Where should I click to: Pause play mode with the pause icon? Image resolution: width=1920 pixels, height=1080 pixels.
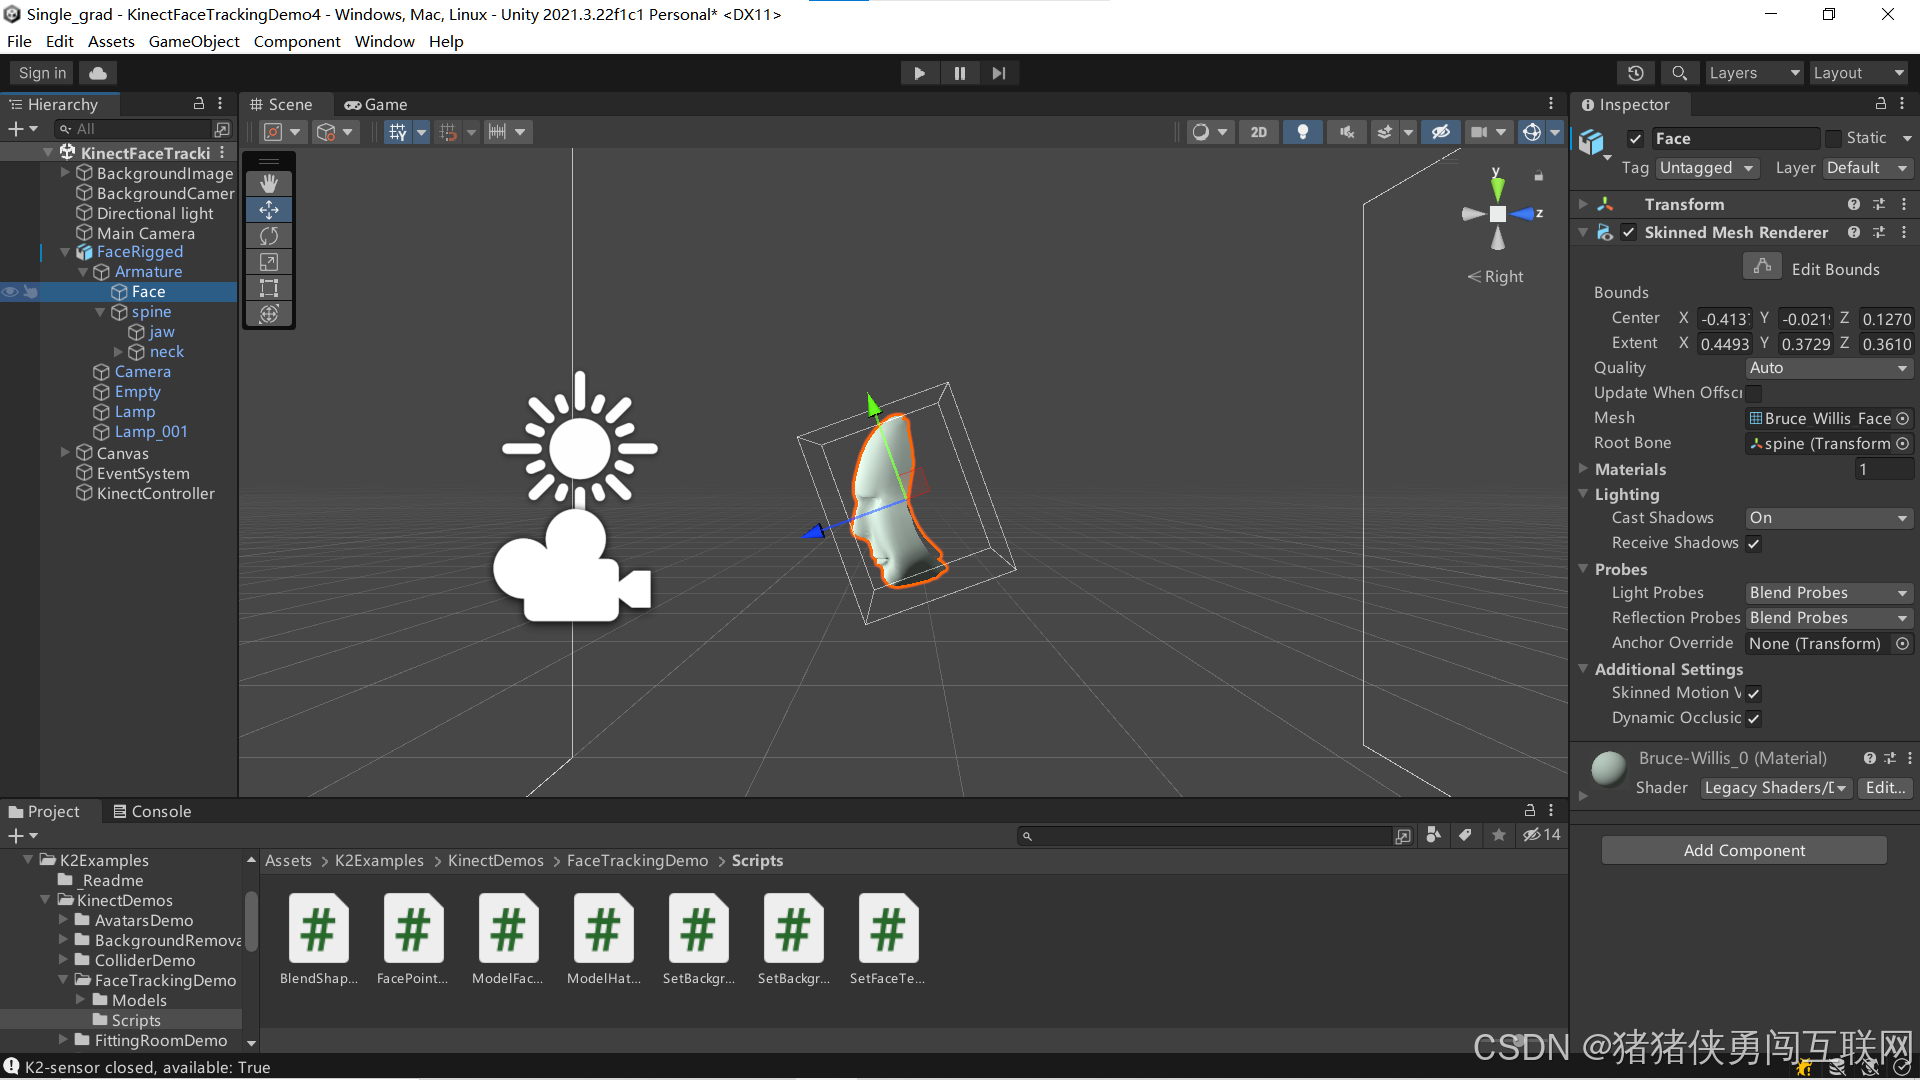959,72
